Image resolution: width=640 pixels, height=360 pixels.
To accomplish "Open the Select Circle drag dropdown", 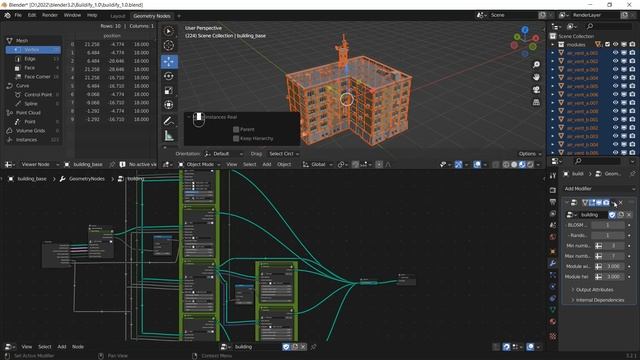I will coord(284,154).
